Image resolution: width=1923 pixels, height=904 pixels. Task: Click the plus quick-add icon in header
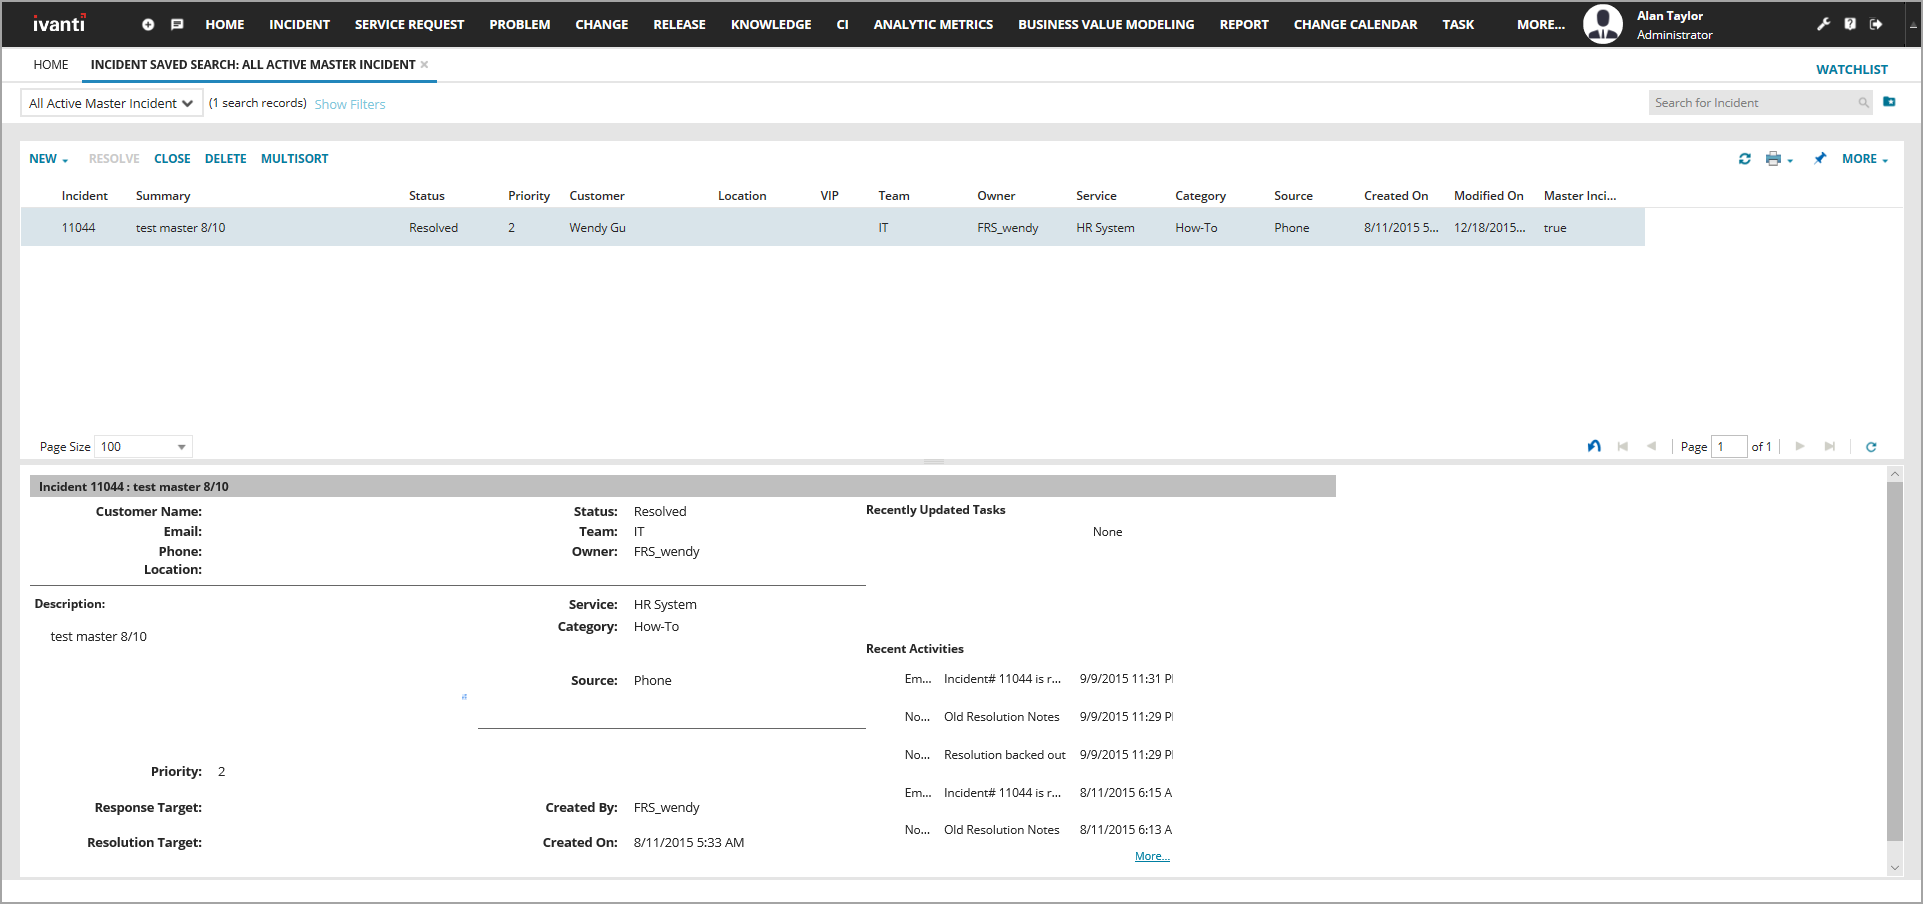pyautogui.click(x=148, y=24)
